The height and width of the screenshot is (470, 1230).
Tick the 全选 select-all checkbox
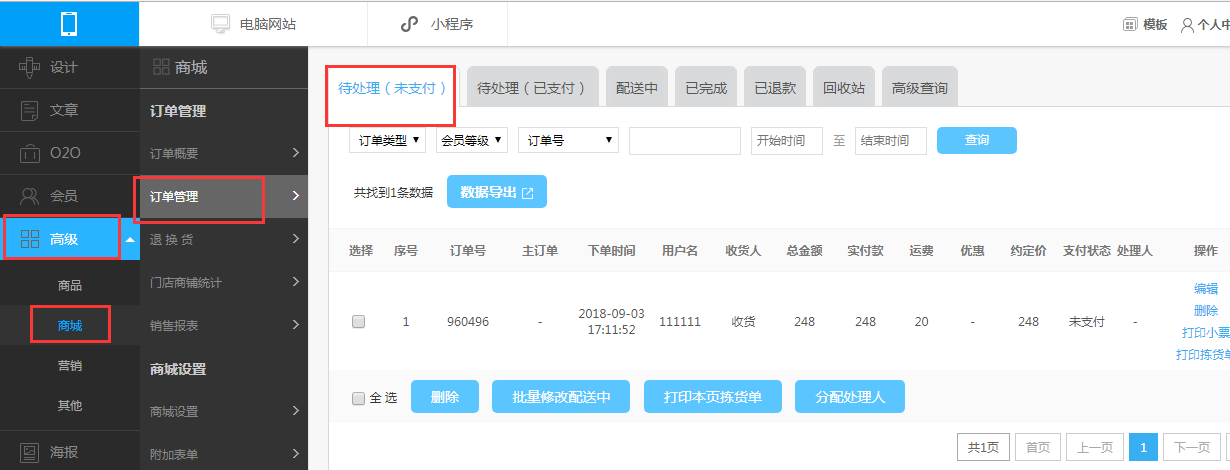359,398
